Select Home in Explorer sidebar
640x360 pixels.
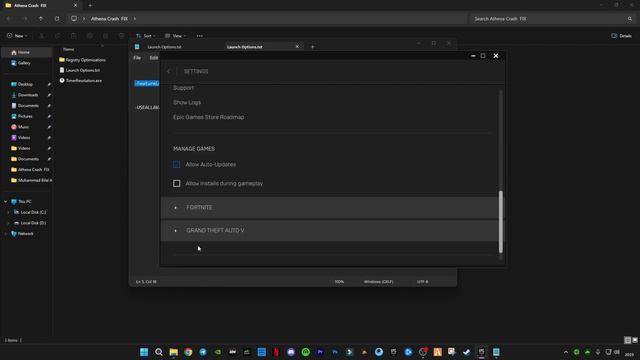click(x=27, y=52)
